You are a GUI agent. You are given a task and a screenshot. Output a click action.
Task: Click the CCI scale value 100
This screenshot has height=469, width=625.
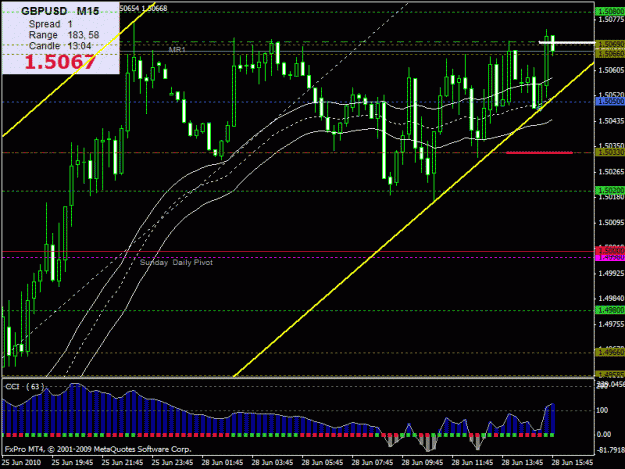602,410
